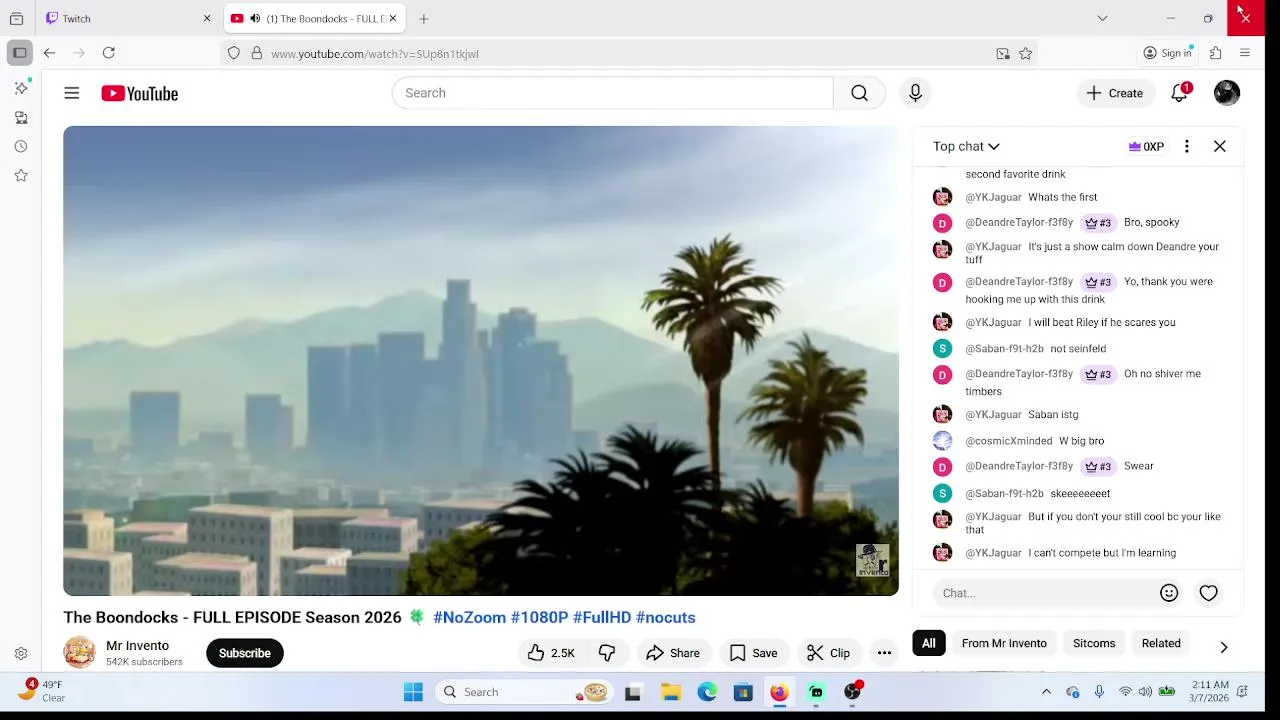This screenshot has width=1280, height=720.
Task: View 0XP channel points badge
Action: click(x=1146, y=146)
